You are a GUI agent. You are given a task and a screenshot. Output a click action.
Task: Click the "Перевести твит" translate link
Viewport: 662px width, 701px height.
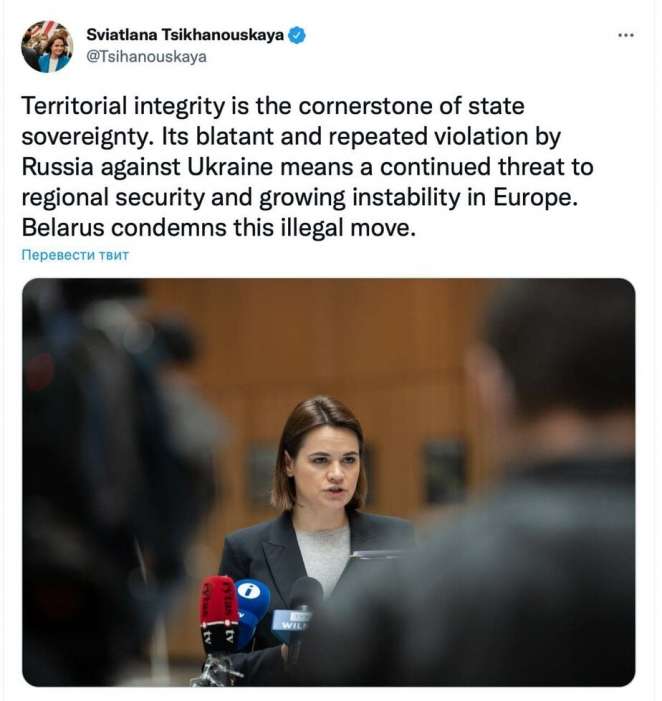[x=75, y=255]
